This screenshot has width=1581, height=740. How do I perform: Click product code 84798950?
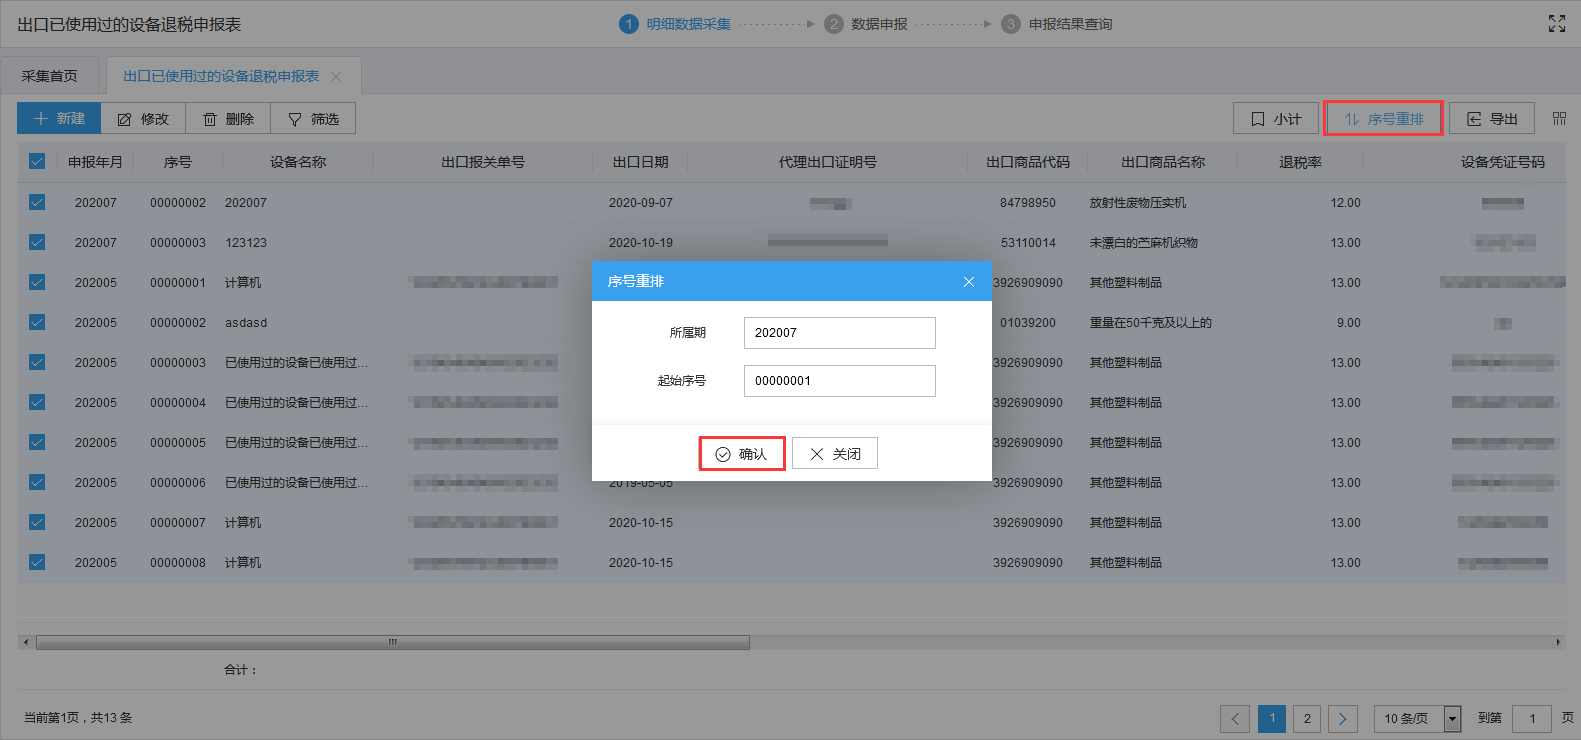click(1028, 203)
